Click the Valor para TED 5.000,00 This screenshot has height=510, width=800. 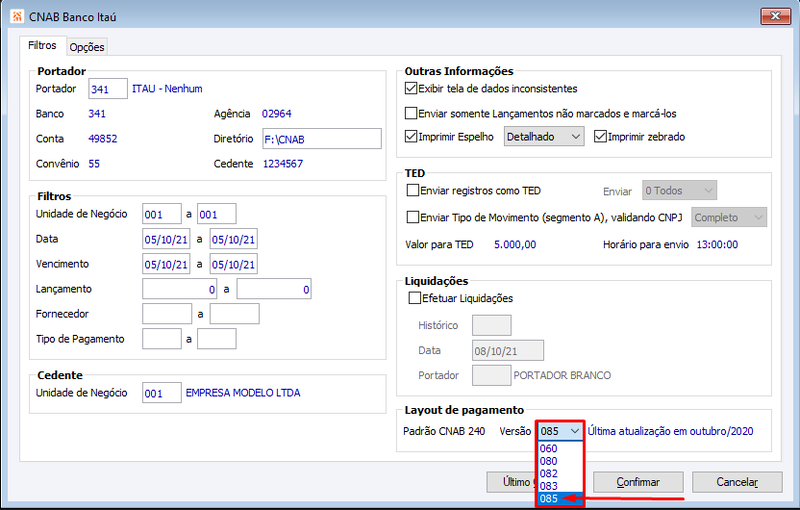tap(515, 245)
